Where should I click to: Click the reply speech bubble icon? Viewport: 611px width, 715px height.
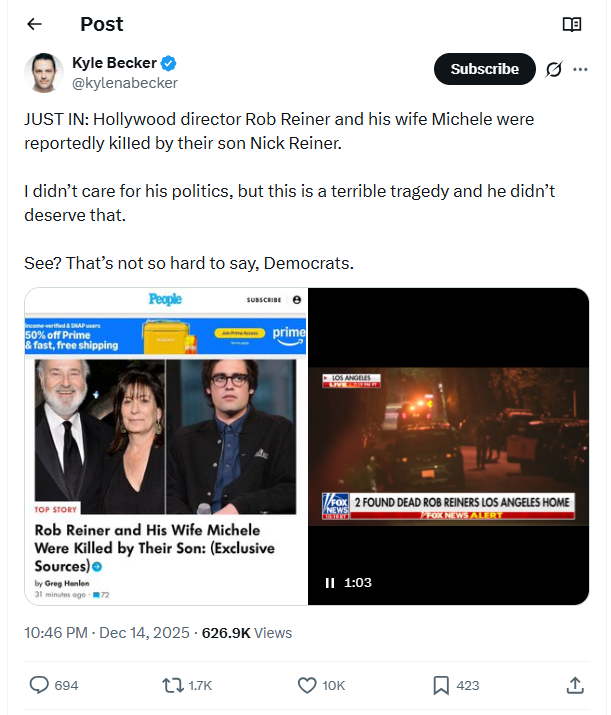40,685
